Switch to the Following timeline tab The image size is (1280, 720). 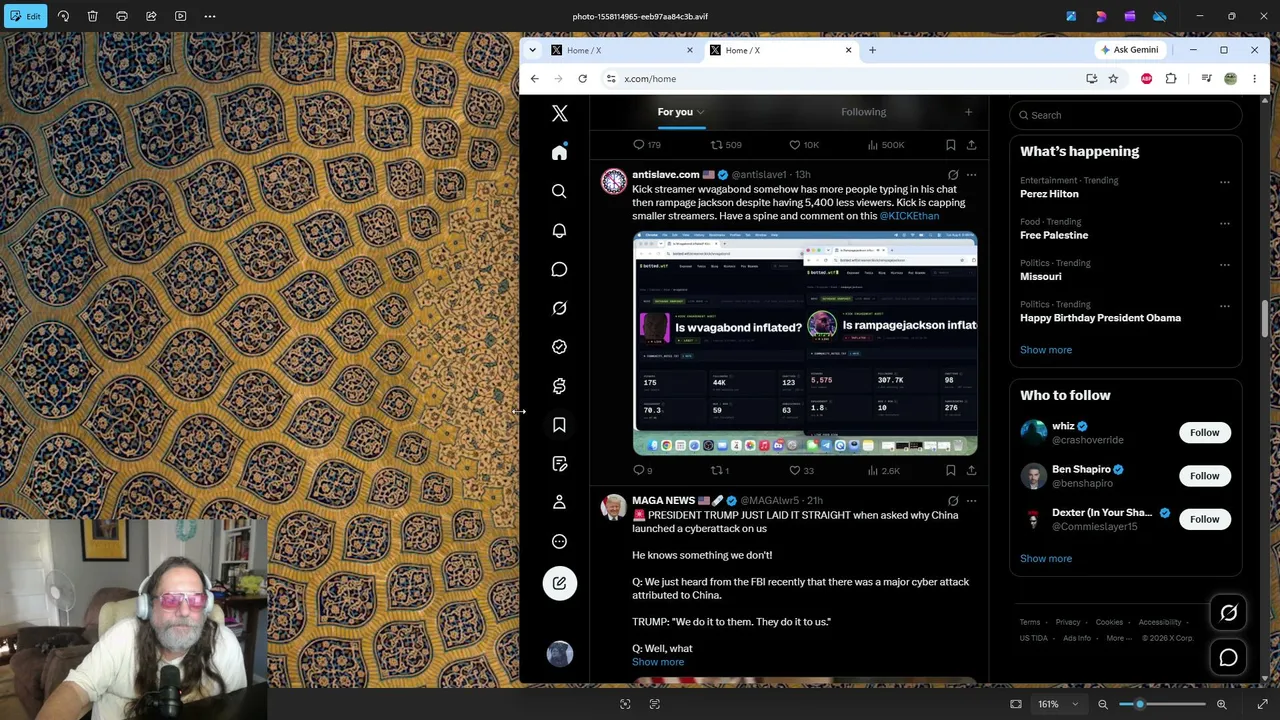tap(864, 112)
